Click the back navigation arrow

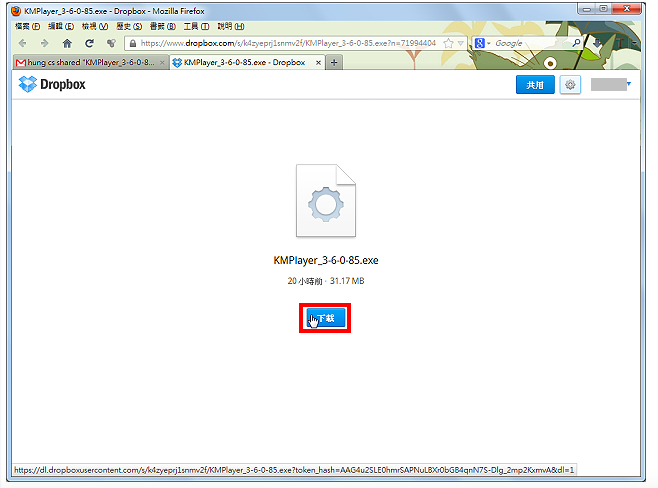point(23,43)
